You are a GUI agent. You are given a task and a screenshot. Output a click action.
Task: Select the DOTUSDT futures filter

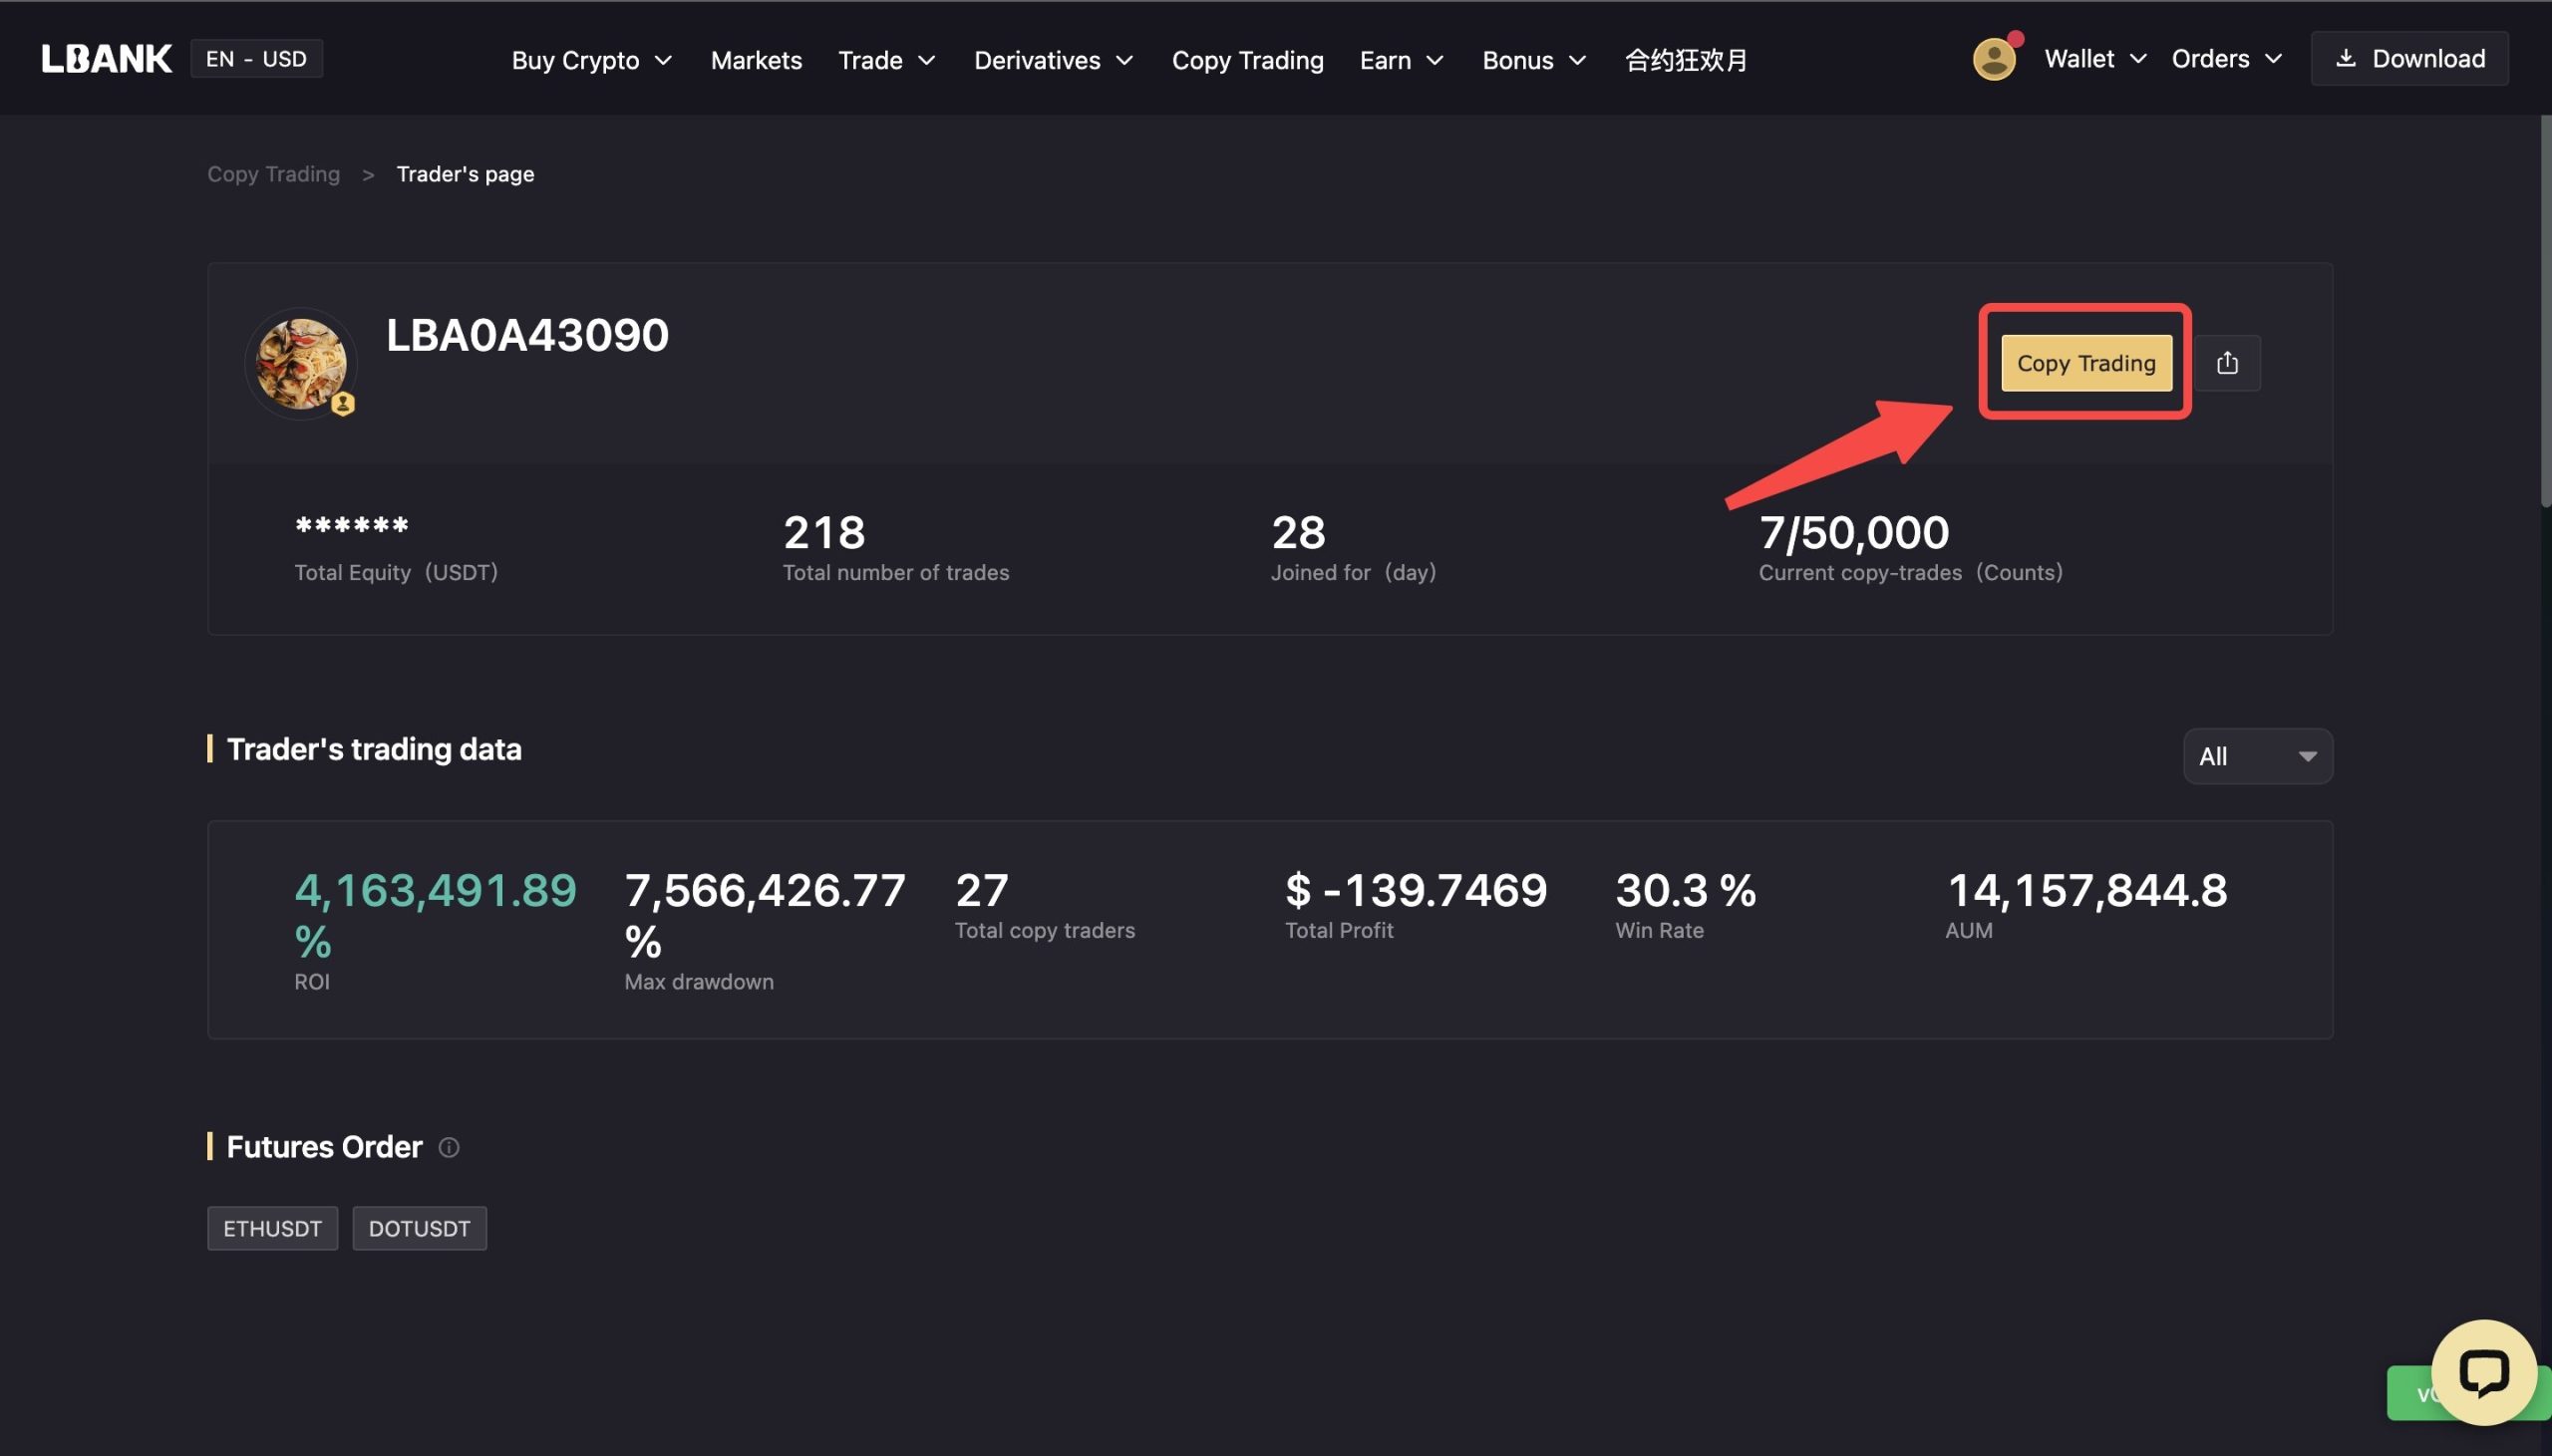click(419, 1228)
